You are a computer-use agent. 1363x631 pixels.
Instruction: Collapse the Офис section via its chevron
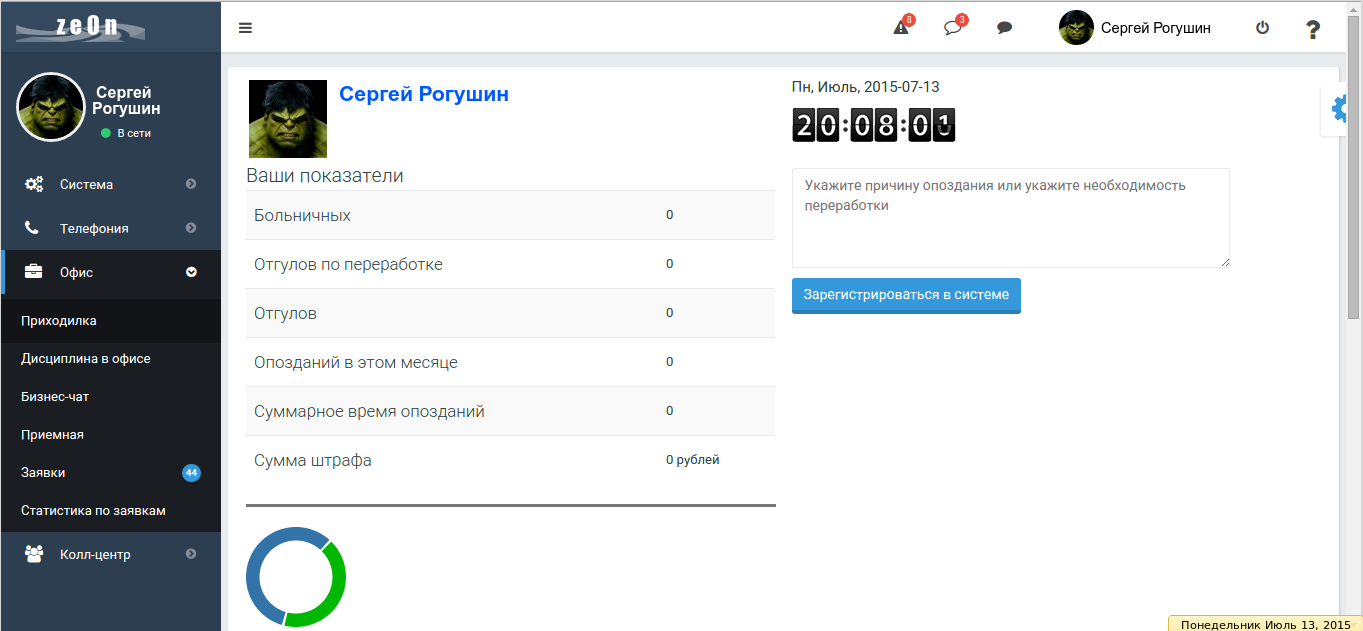(x=191, y=271)
